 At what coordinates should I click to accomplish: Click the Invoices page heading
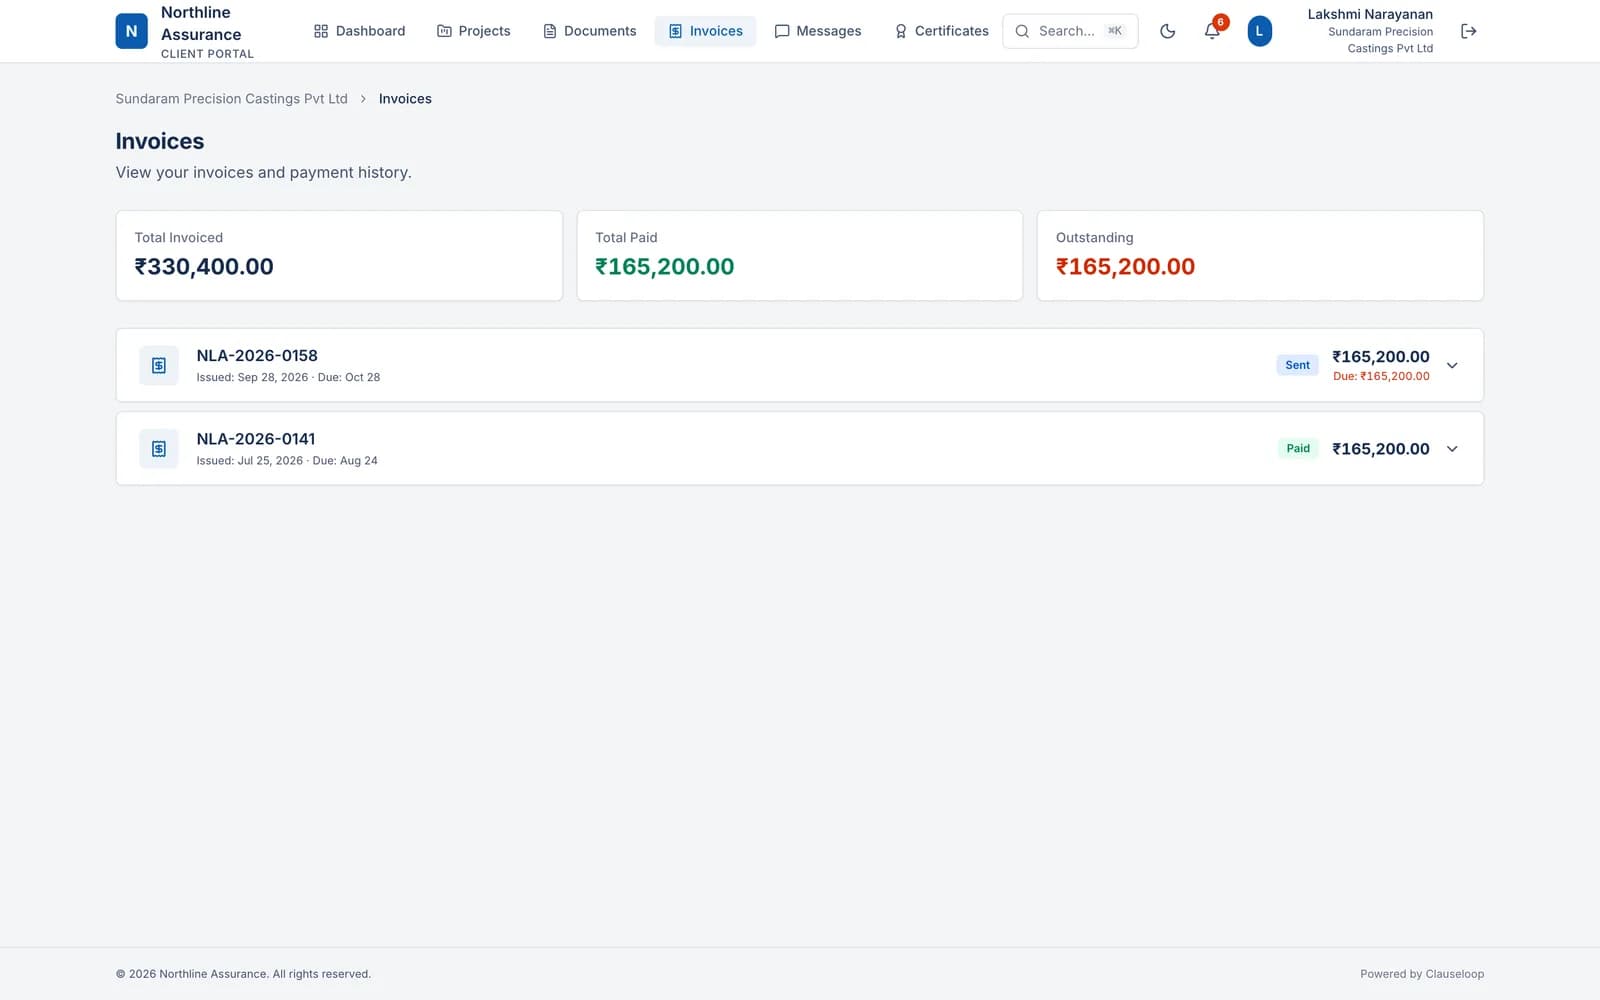point(160,141)
